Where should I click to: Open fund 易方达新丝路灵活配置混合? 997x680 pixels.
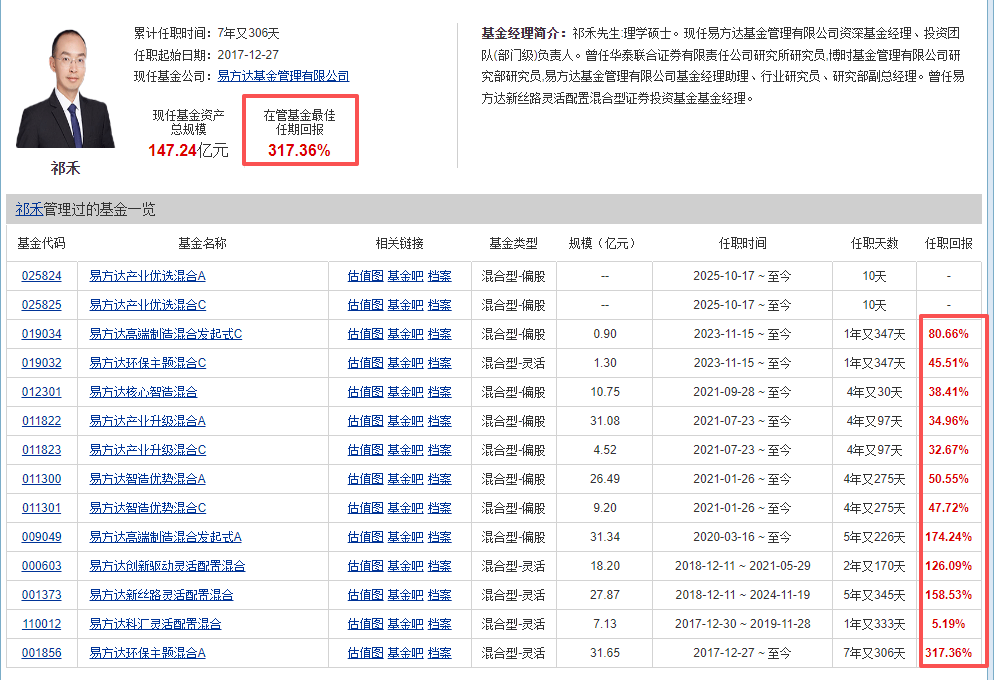point(161,595)
